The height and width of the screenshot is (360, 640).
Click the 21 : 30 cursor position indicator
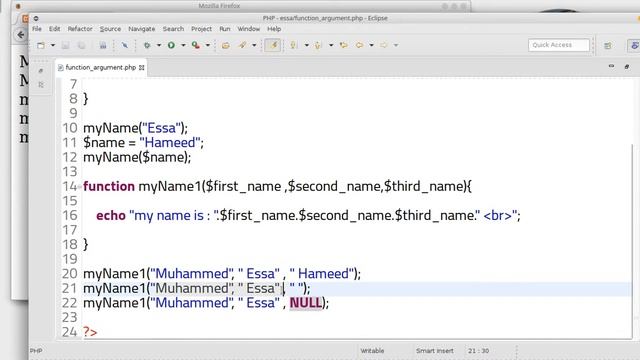[x=478, y=351]
